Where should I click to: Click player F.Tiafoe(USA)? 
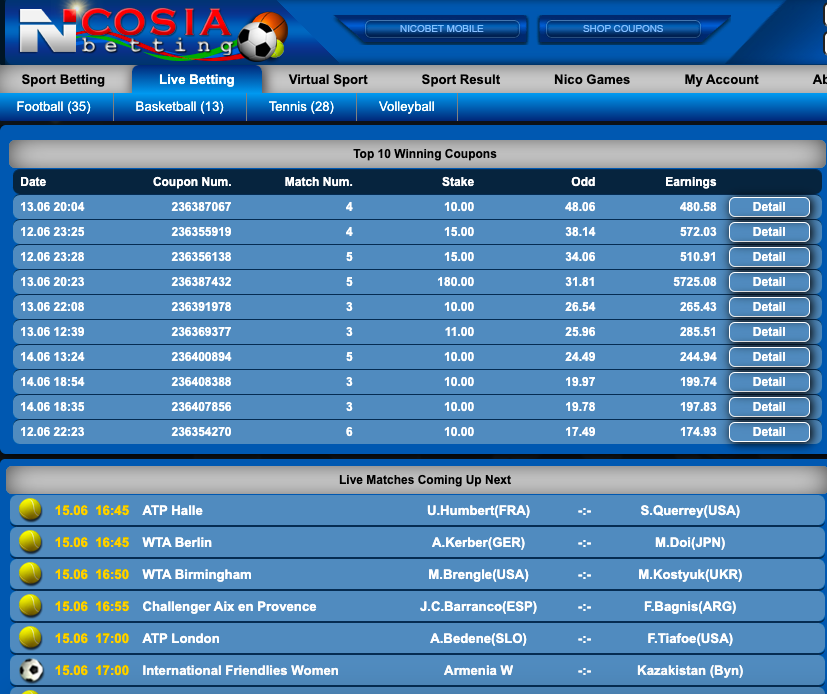690,639
